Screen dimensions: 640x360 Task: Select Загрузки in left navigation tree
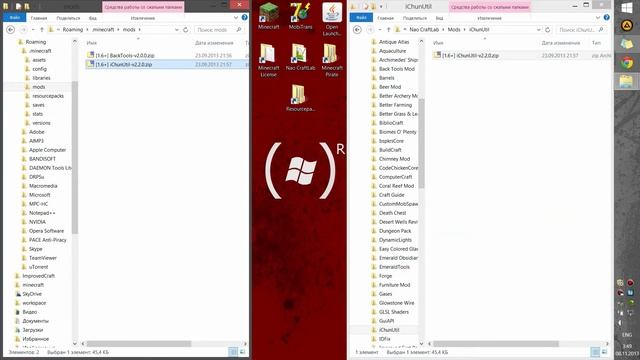32,330
